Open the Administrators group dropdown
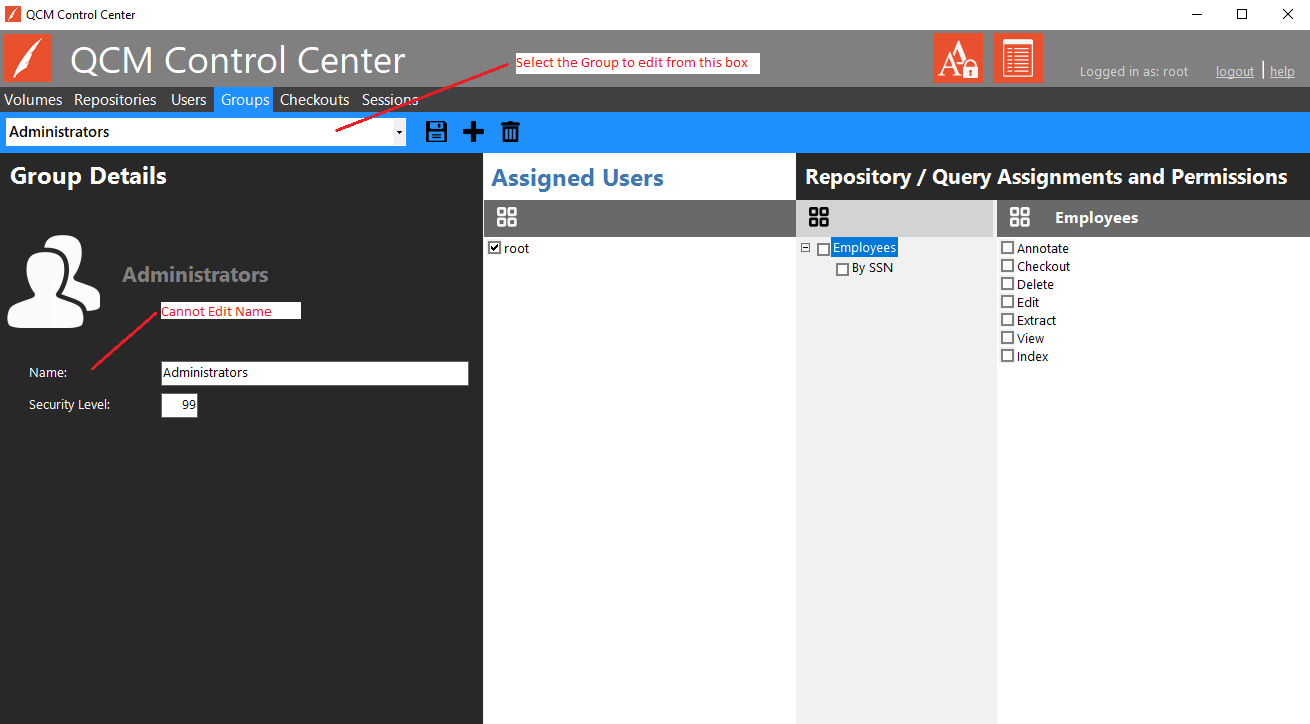Image resolution: width=1310 pixels, height=724 pixels. click(399, 132)
